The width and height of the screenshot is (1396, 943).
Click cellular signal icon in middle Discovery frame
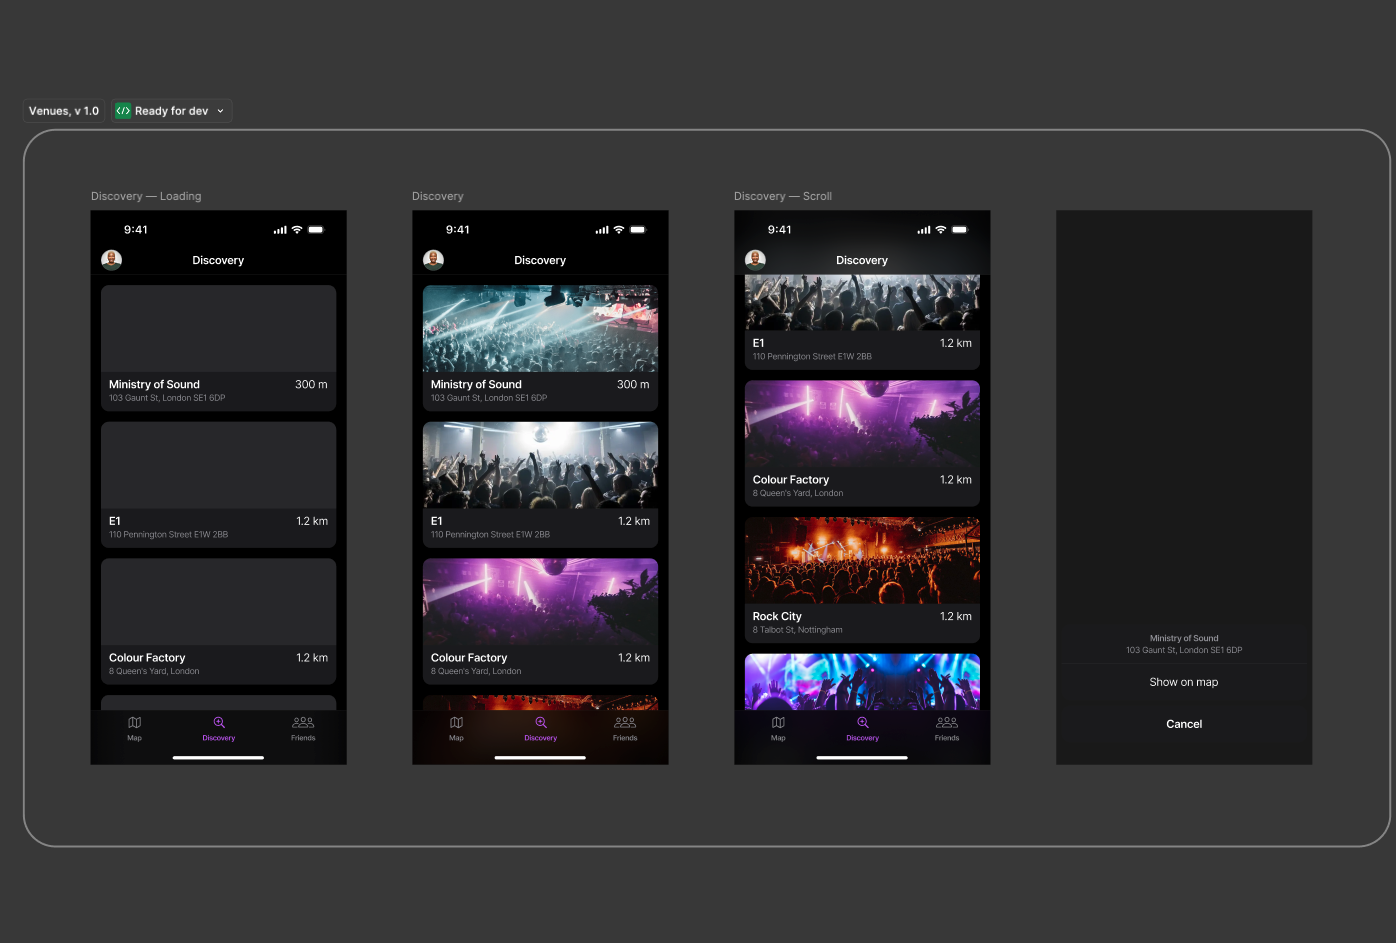tap(602, 230)
